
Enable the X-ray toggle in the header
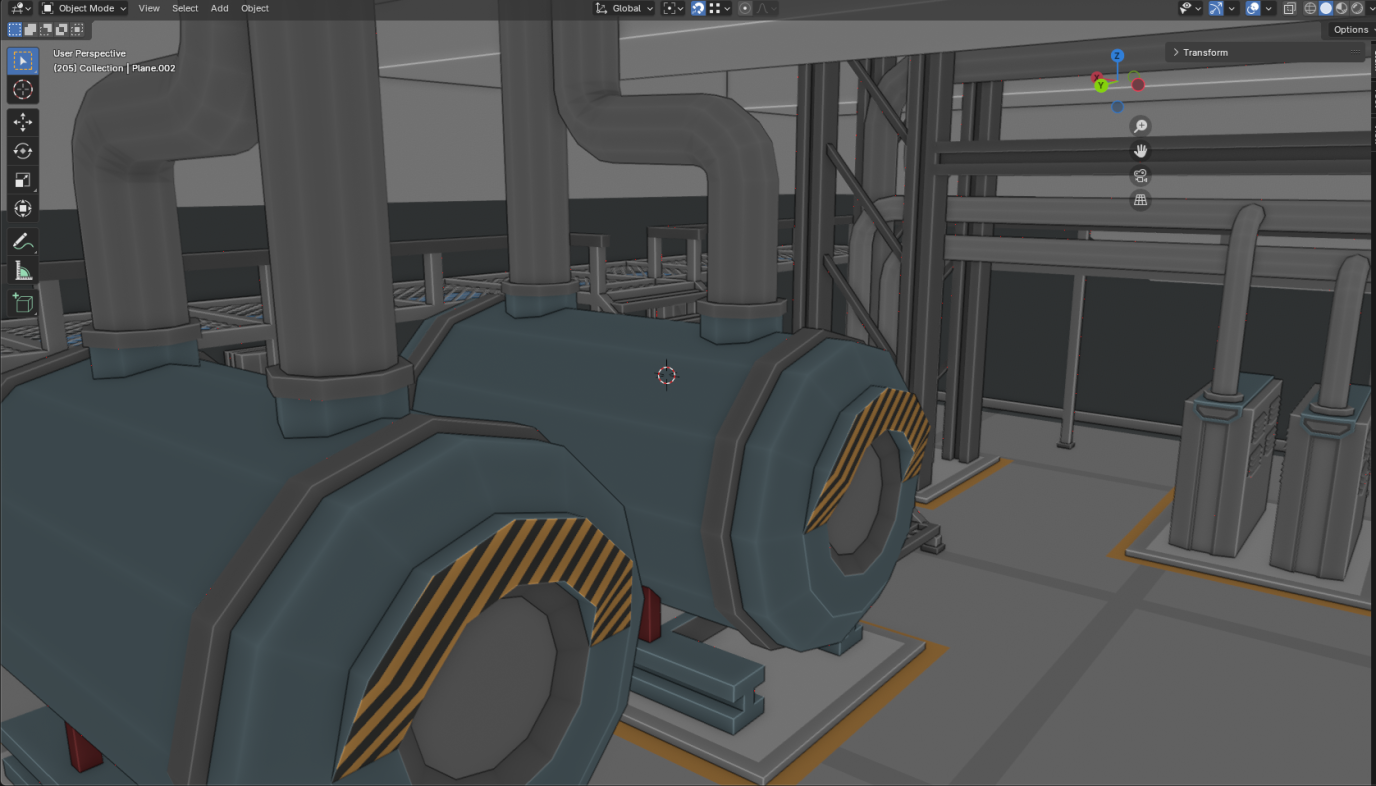point(1289,8)
